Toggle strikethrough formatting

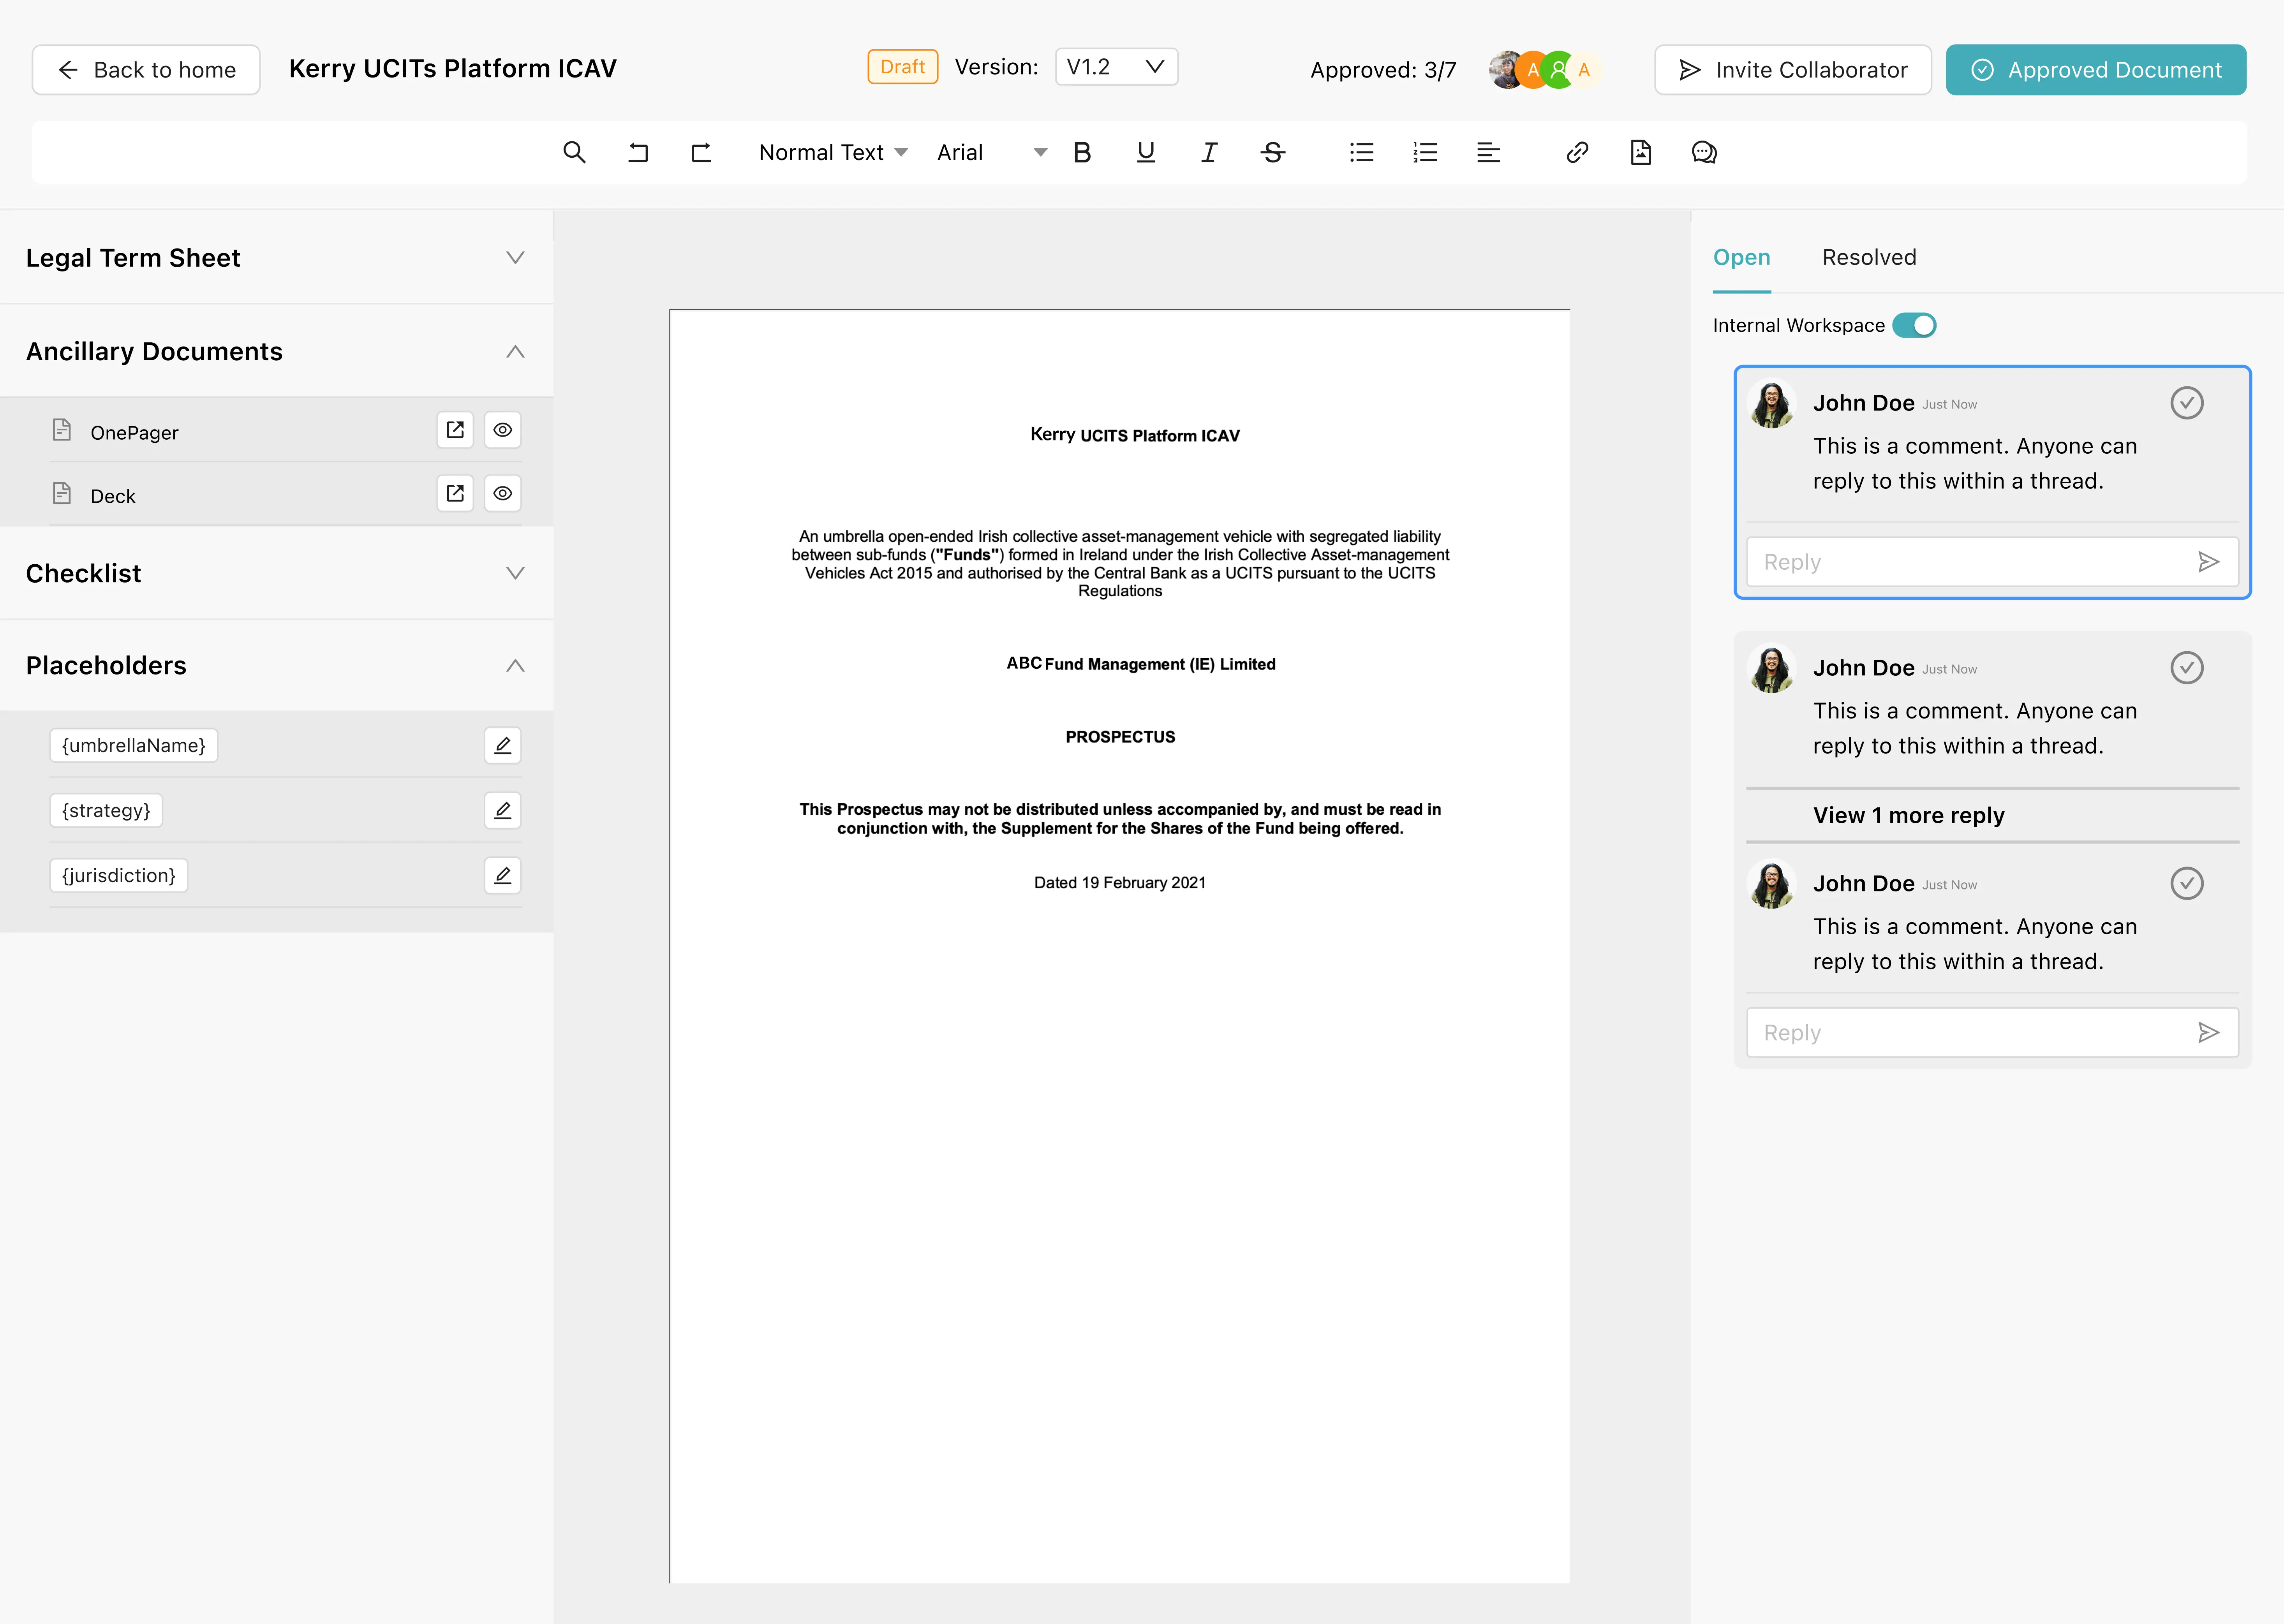tap(1272, 152)
